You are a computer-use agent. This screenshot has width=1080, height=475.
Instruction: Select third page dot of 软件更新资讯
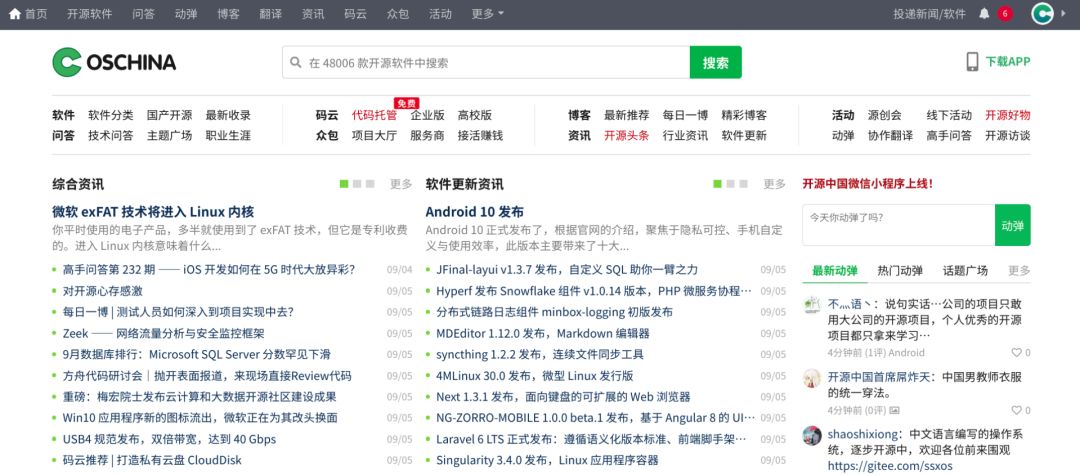(x=743, y=184)
